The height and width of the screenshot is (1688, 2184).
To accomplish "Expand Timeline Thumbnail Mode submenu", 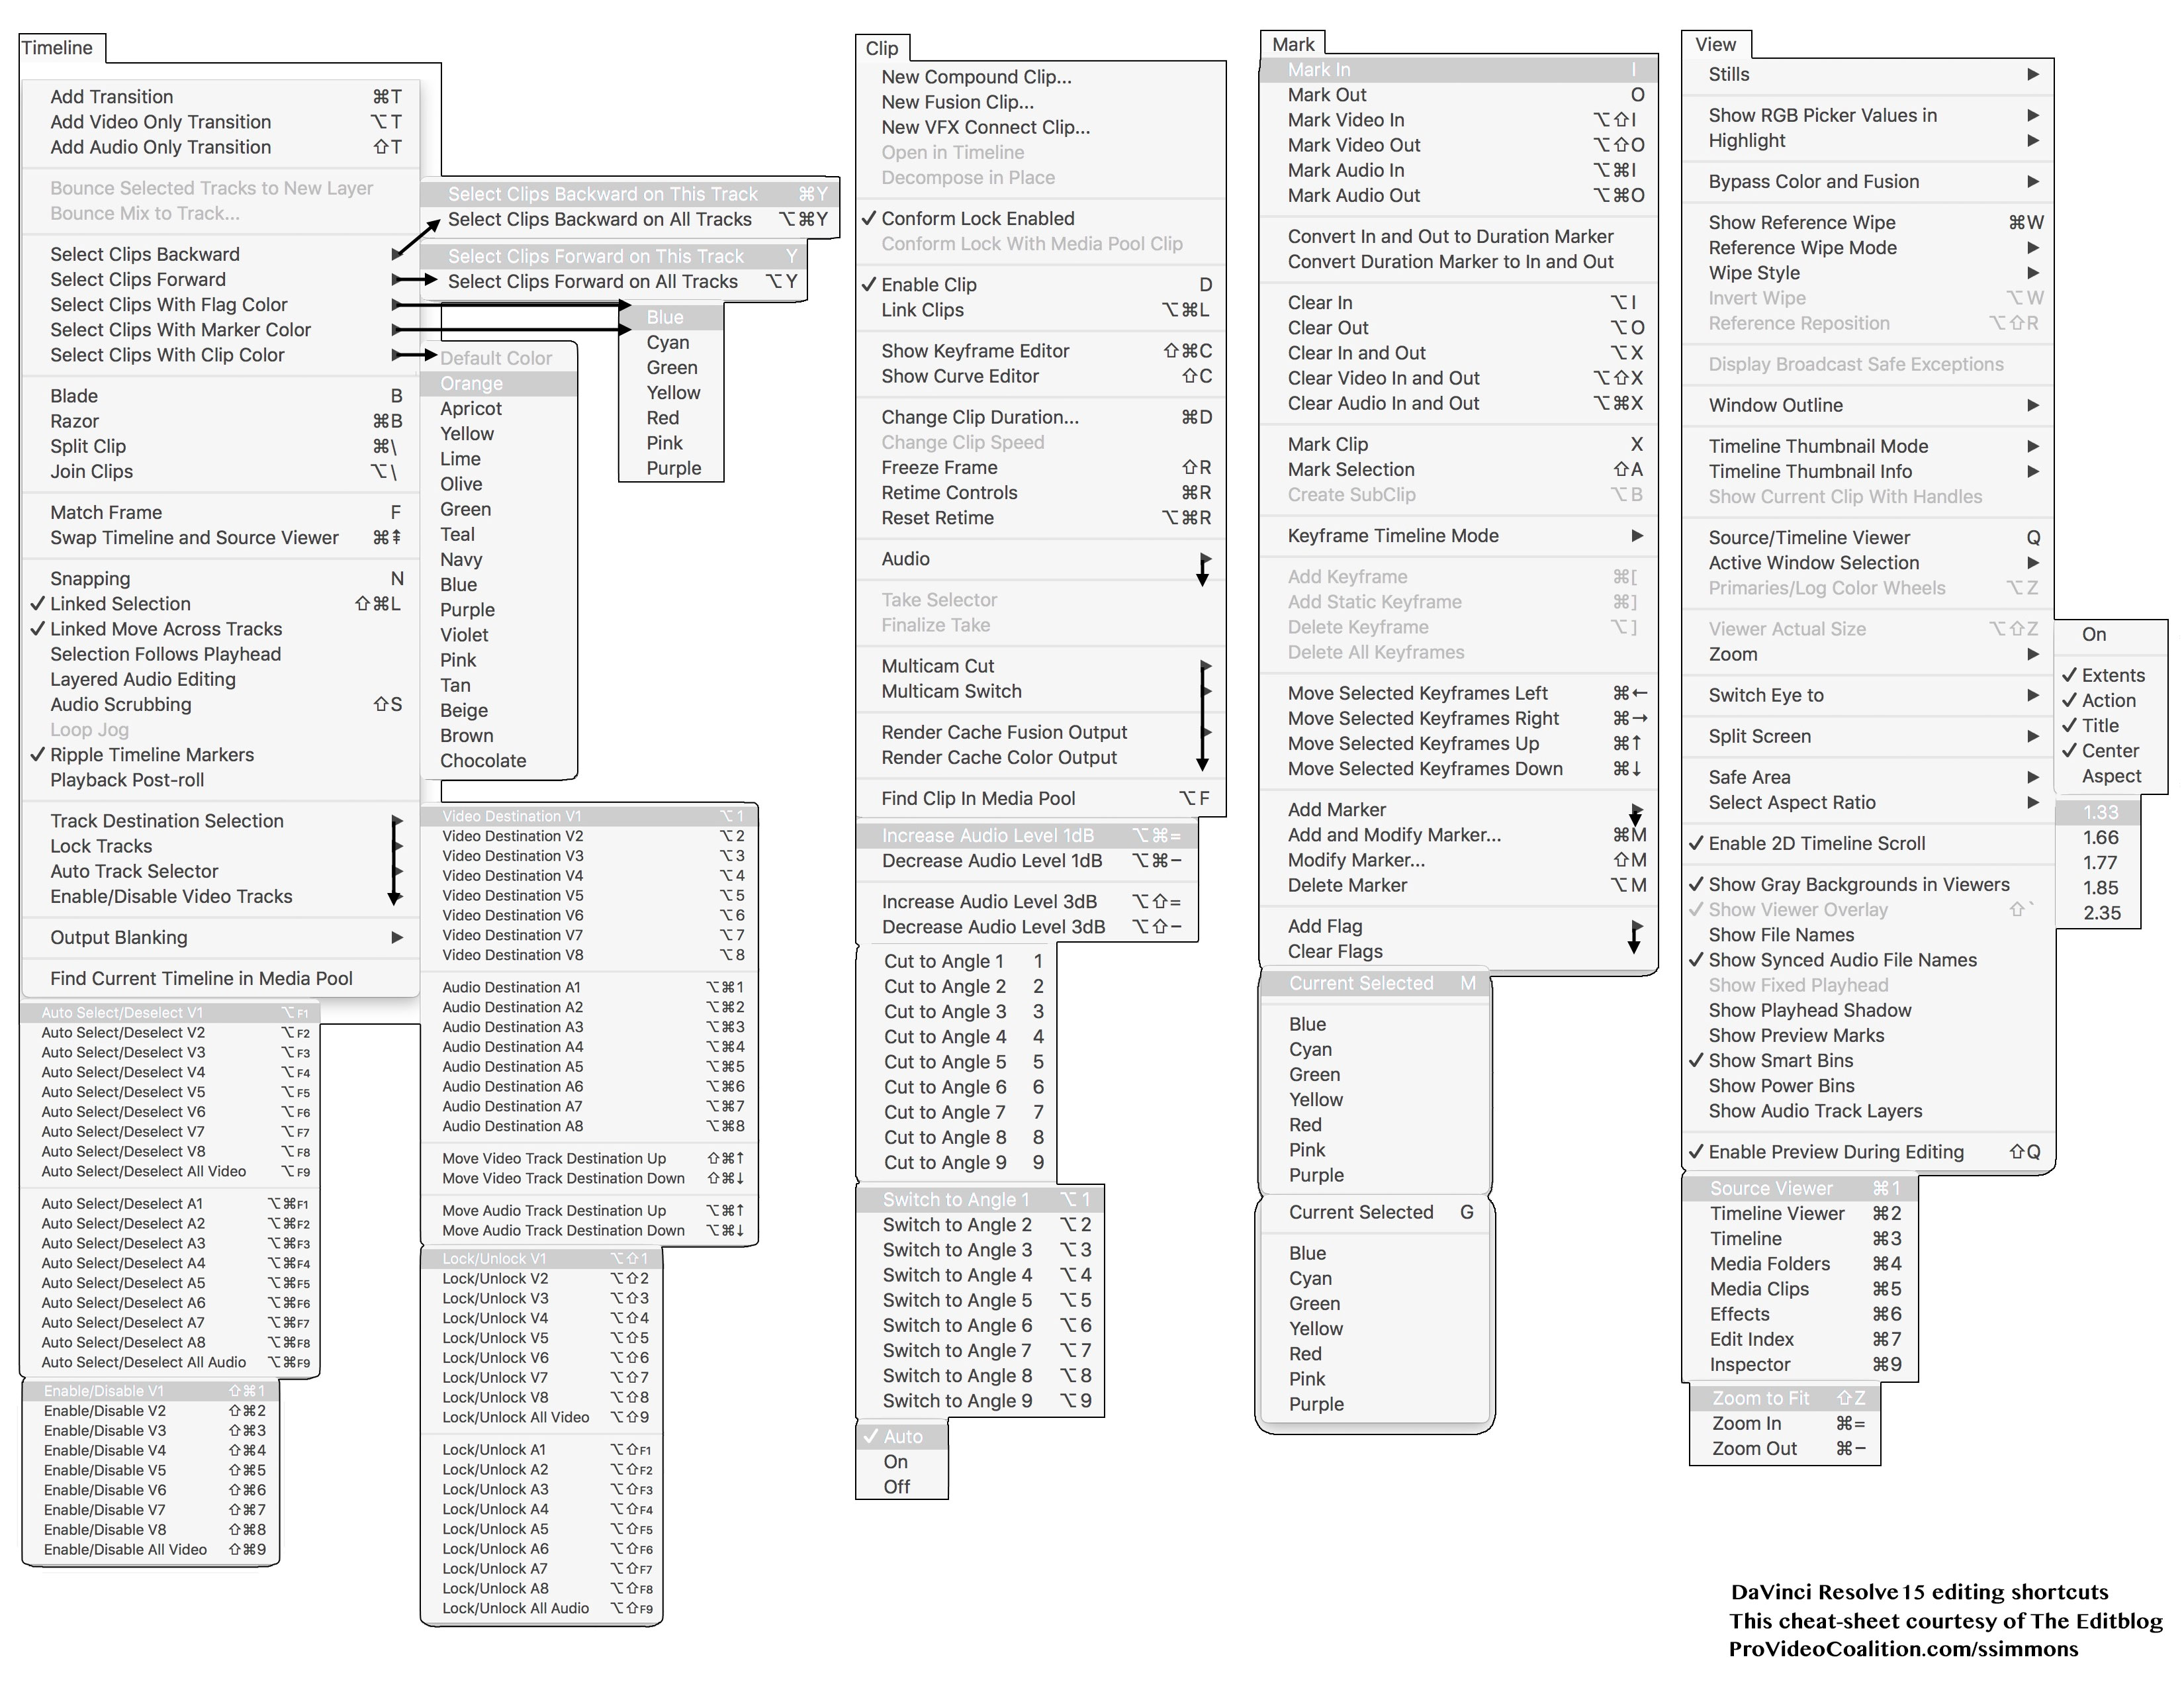I will [x=1868, y=446].
